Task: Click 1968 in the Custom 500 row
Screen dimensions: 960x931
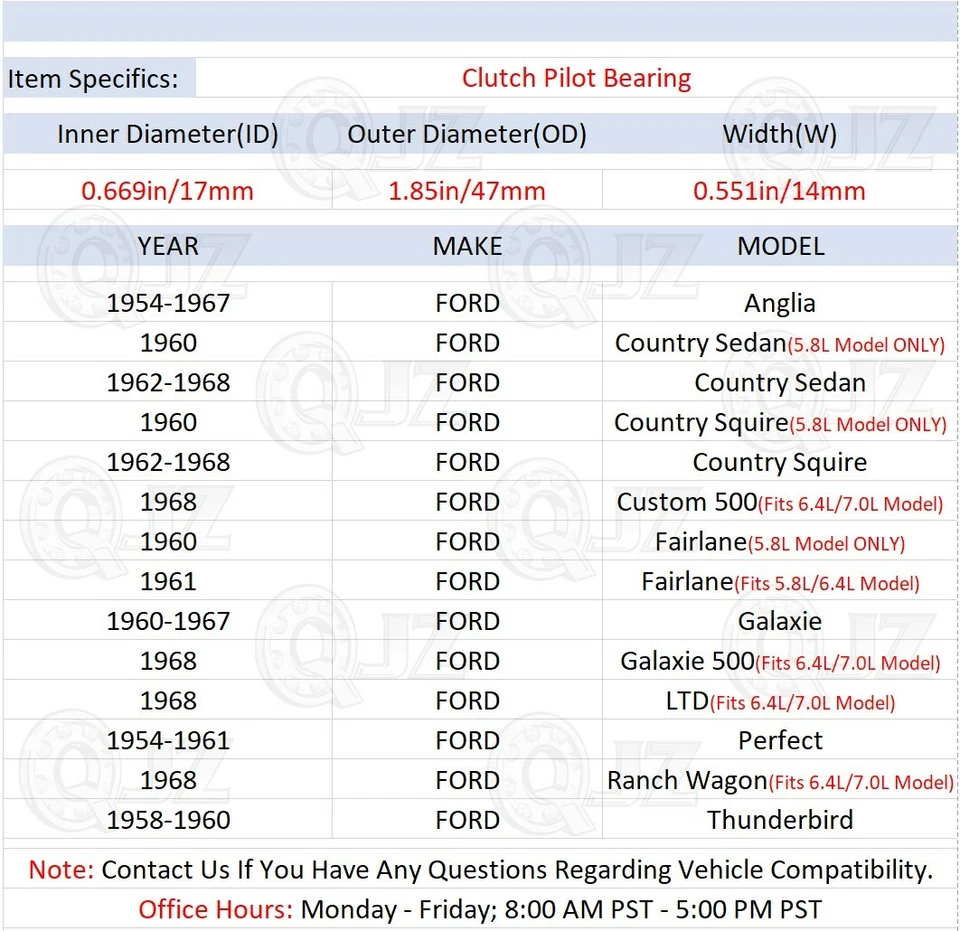Action: [x=168, y=502]
